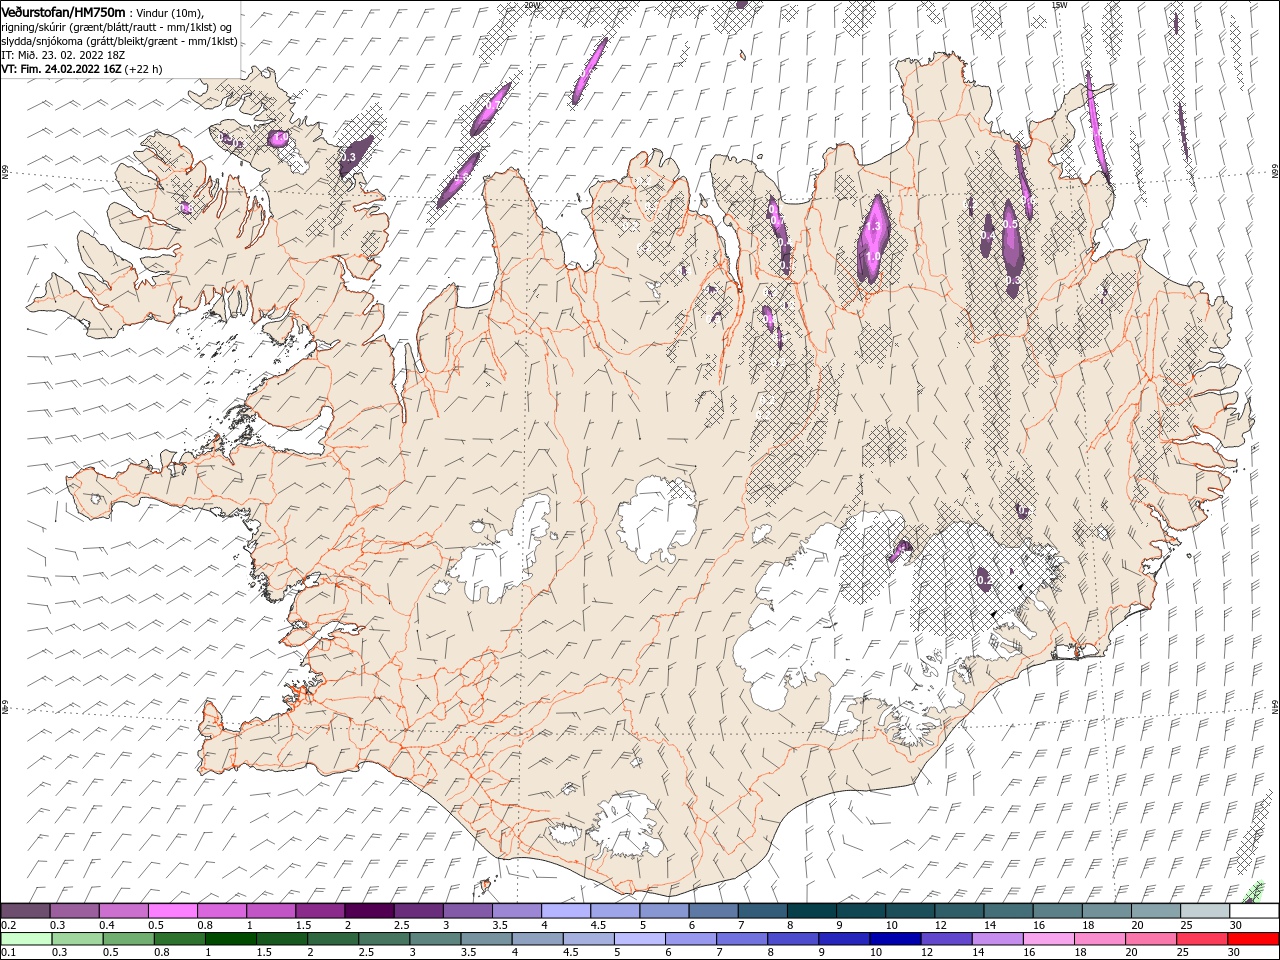Click the snow legend swatch starting at 16
1280x960 pixels.
click(x=1056, y=910)
